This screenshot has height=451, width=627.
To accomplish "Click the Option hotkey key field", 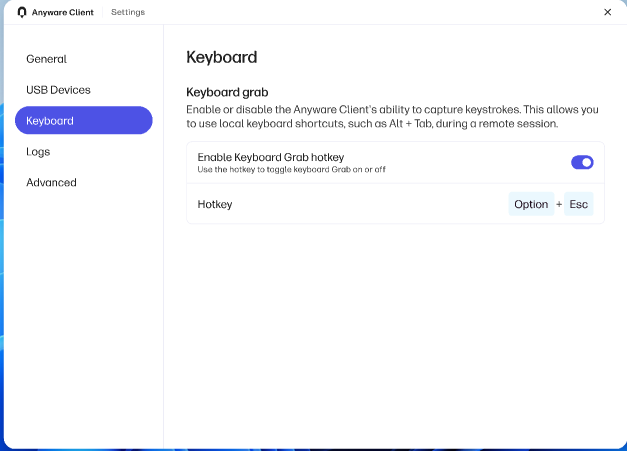I will [x=531, y=204].
